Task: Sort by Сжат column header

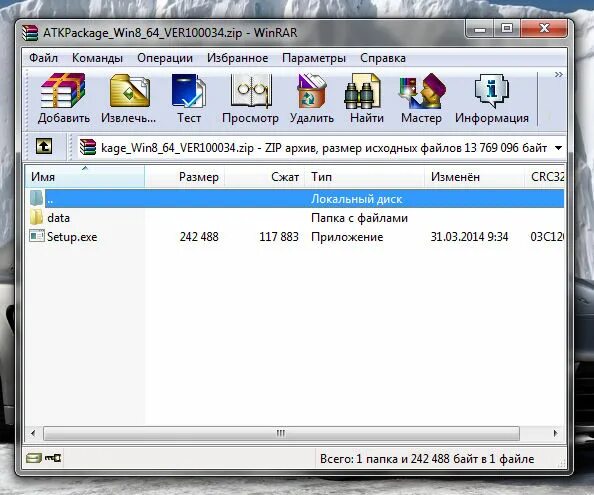Action: coord(265,176)
